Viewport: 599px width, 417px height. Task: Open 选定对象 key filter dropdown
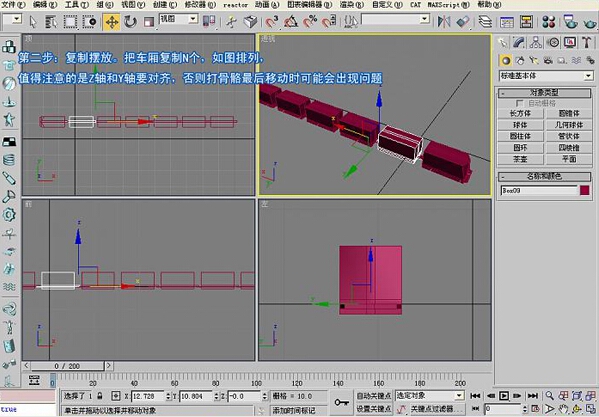pyautogui.click(x=430, y=396)
